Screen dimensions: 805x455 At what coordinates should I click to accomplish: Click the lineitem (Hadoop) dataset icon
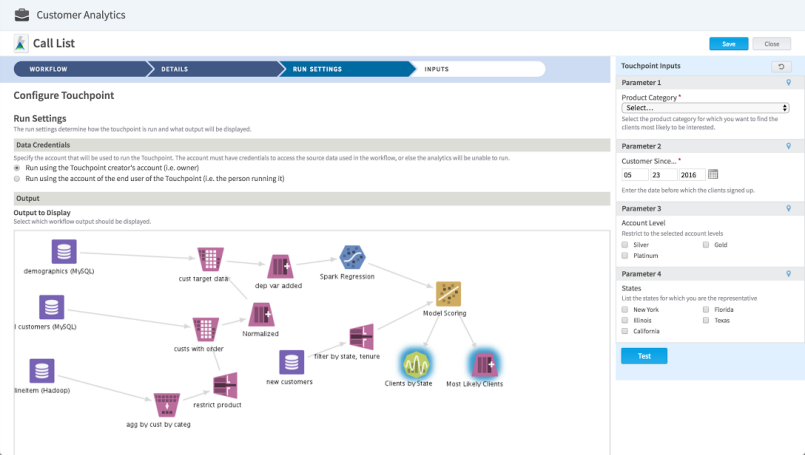[x=42, y=372]
